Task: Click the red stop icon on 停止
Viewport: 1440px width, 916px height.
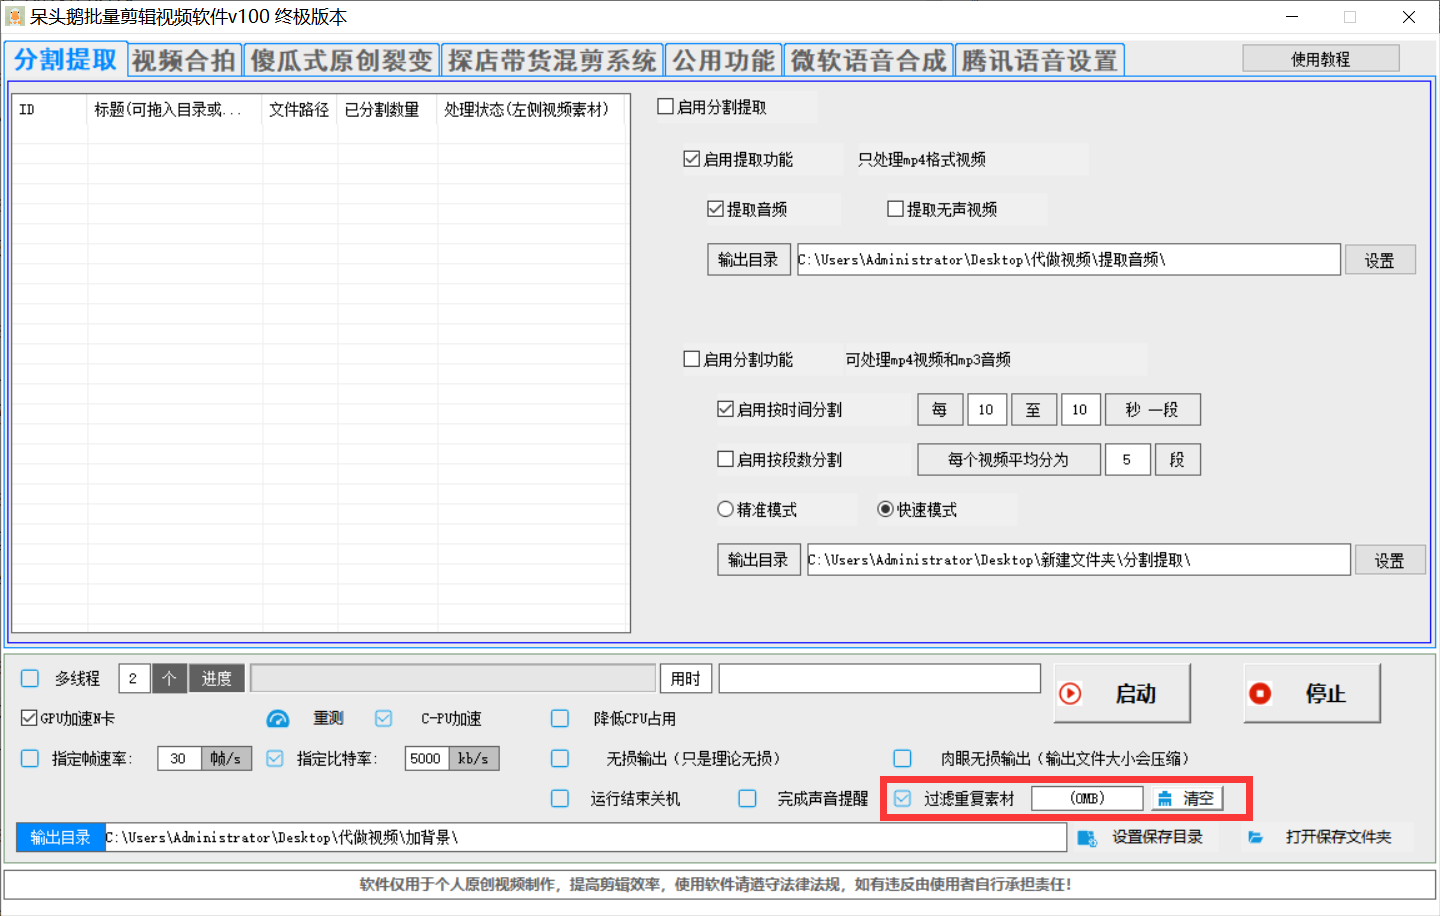Action: coord(1260,693)
